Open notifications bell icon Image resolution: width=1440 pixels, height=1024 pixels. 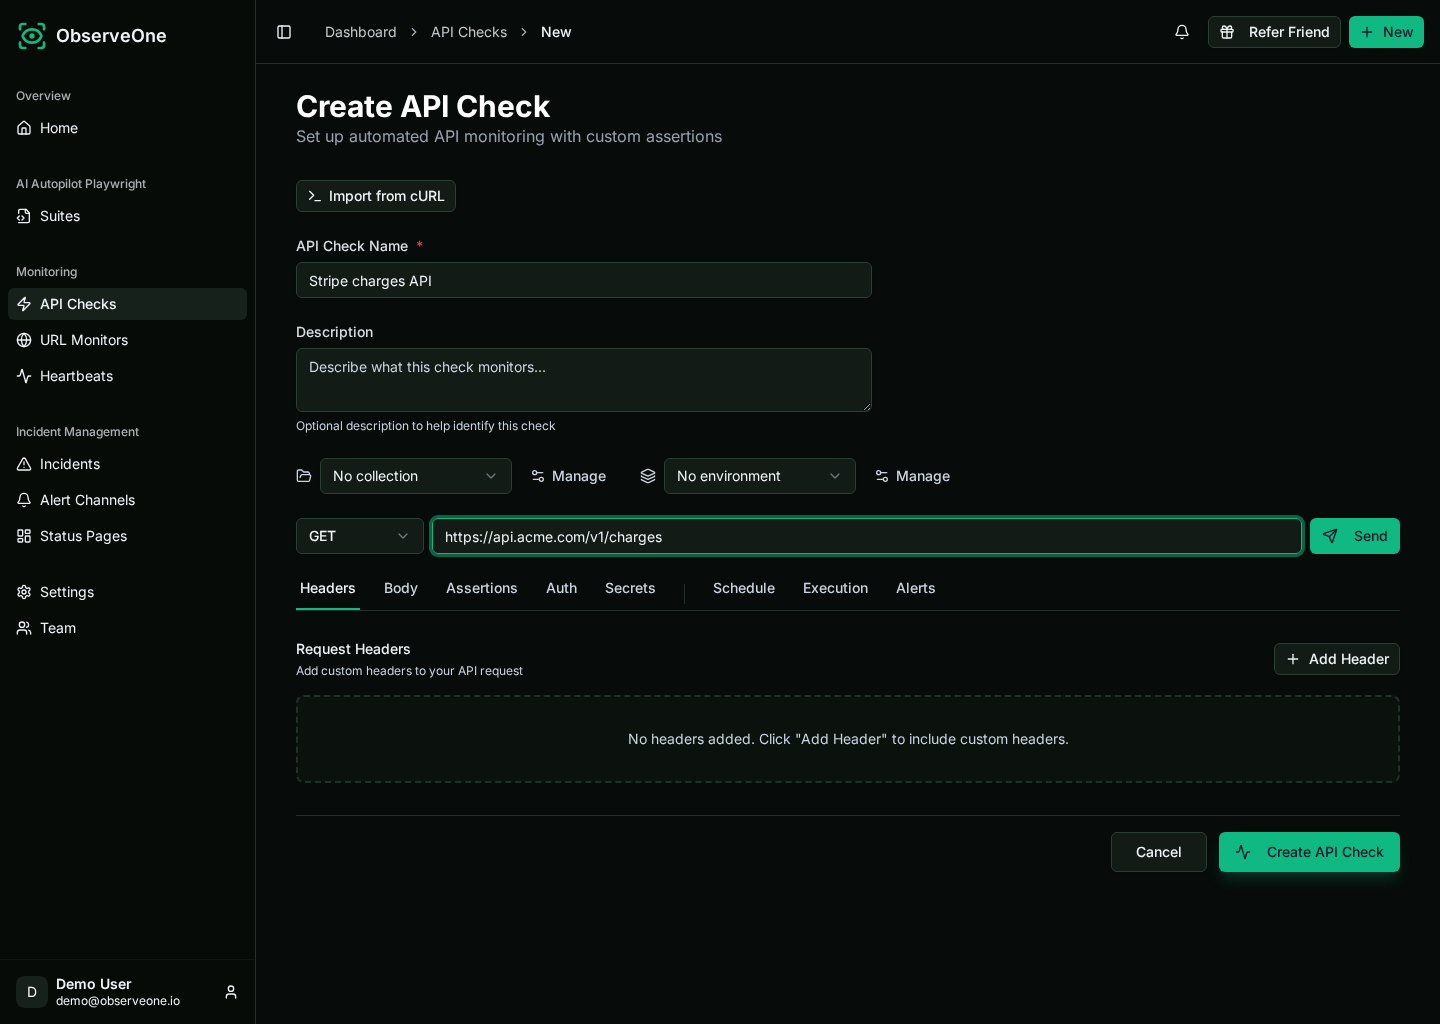tap(1182, 32)
